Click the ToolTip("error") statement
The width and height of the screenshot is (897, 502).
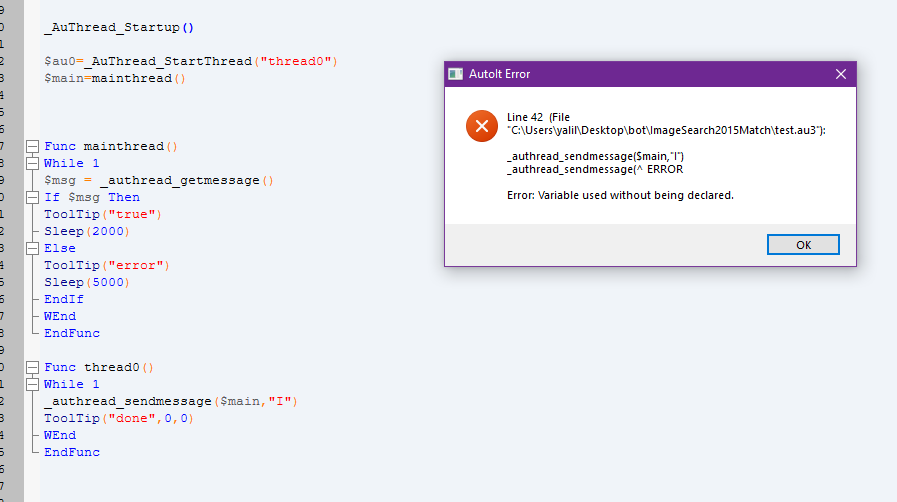[x=107, y=265]
